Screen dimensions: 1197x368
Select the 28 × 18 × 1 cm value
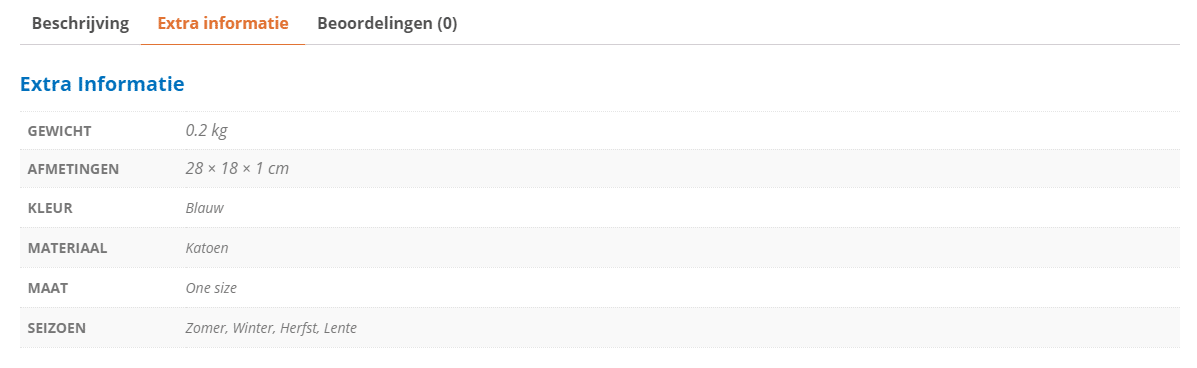237,169
